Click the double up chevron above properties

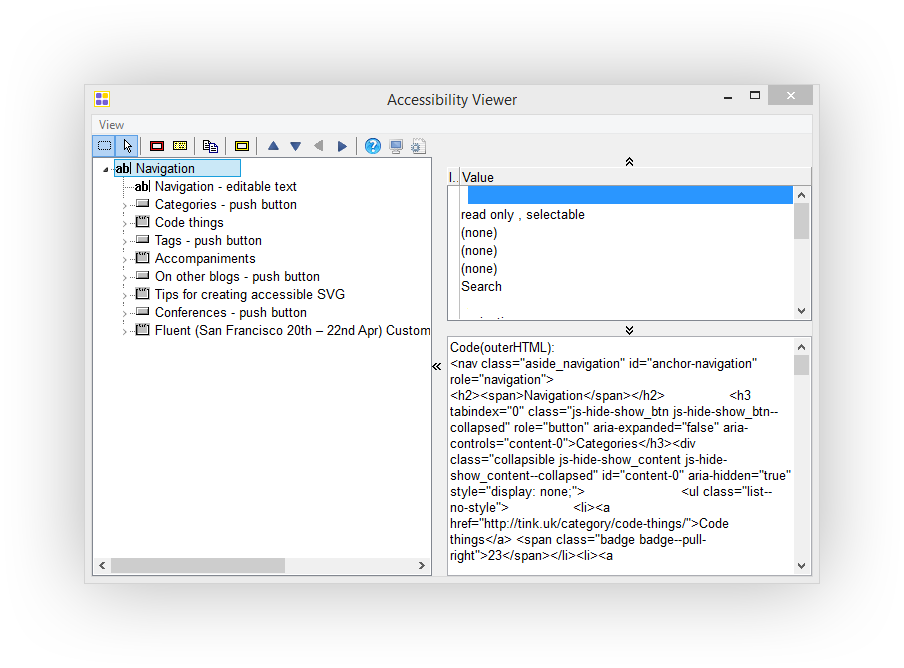click(630, 162)
